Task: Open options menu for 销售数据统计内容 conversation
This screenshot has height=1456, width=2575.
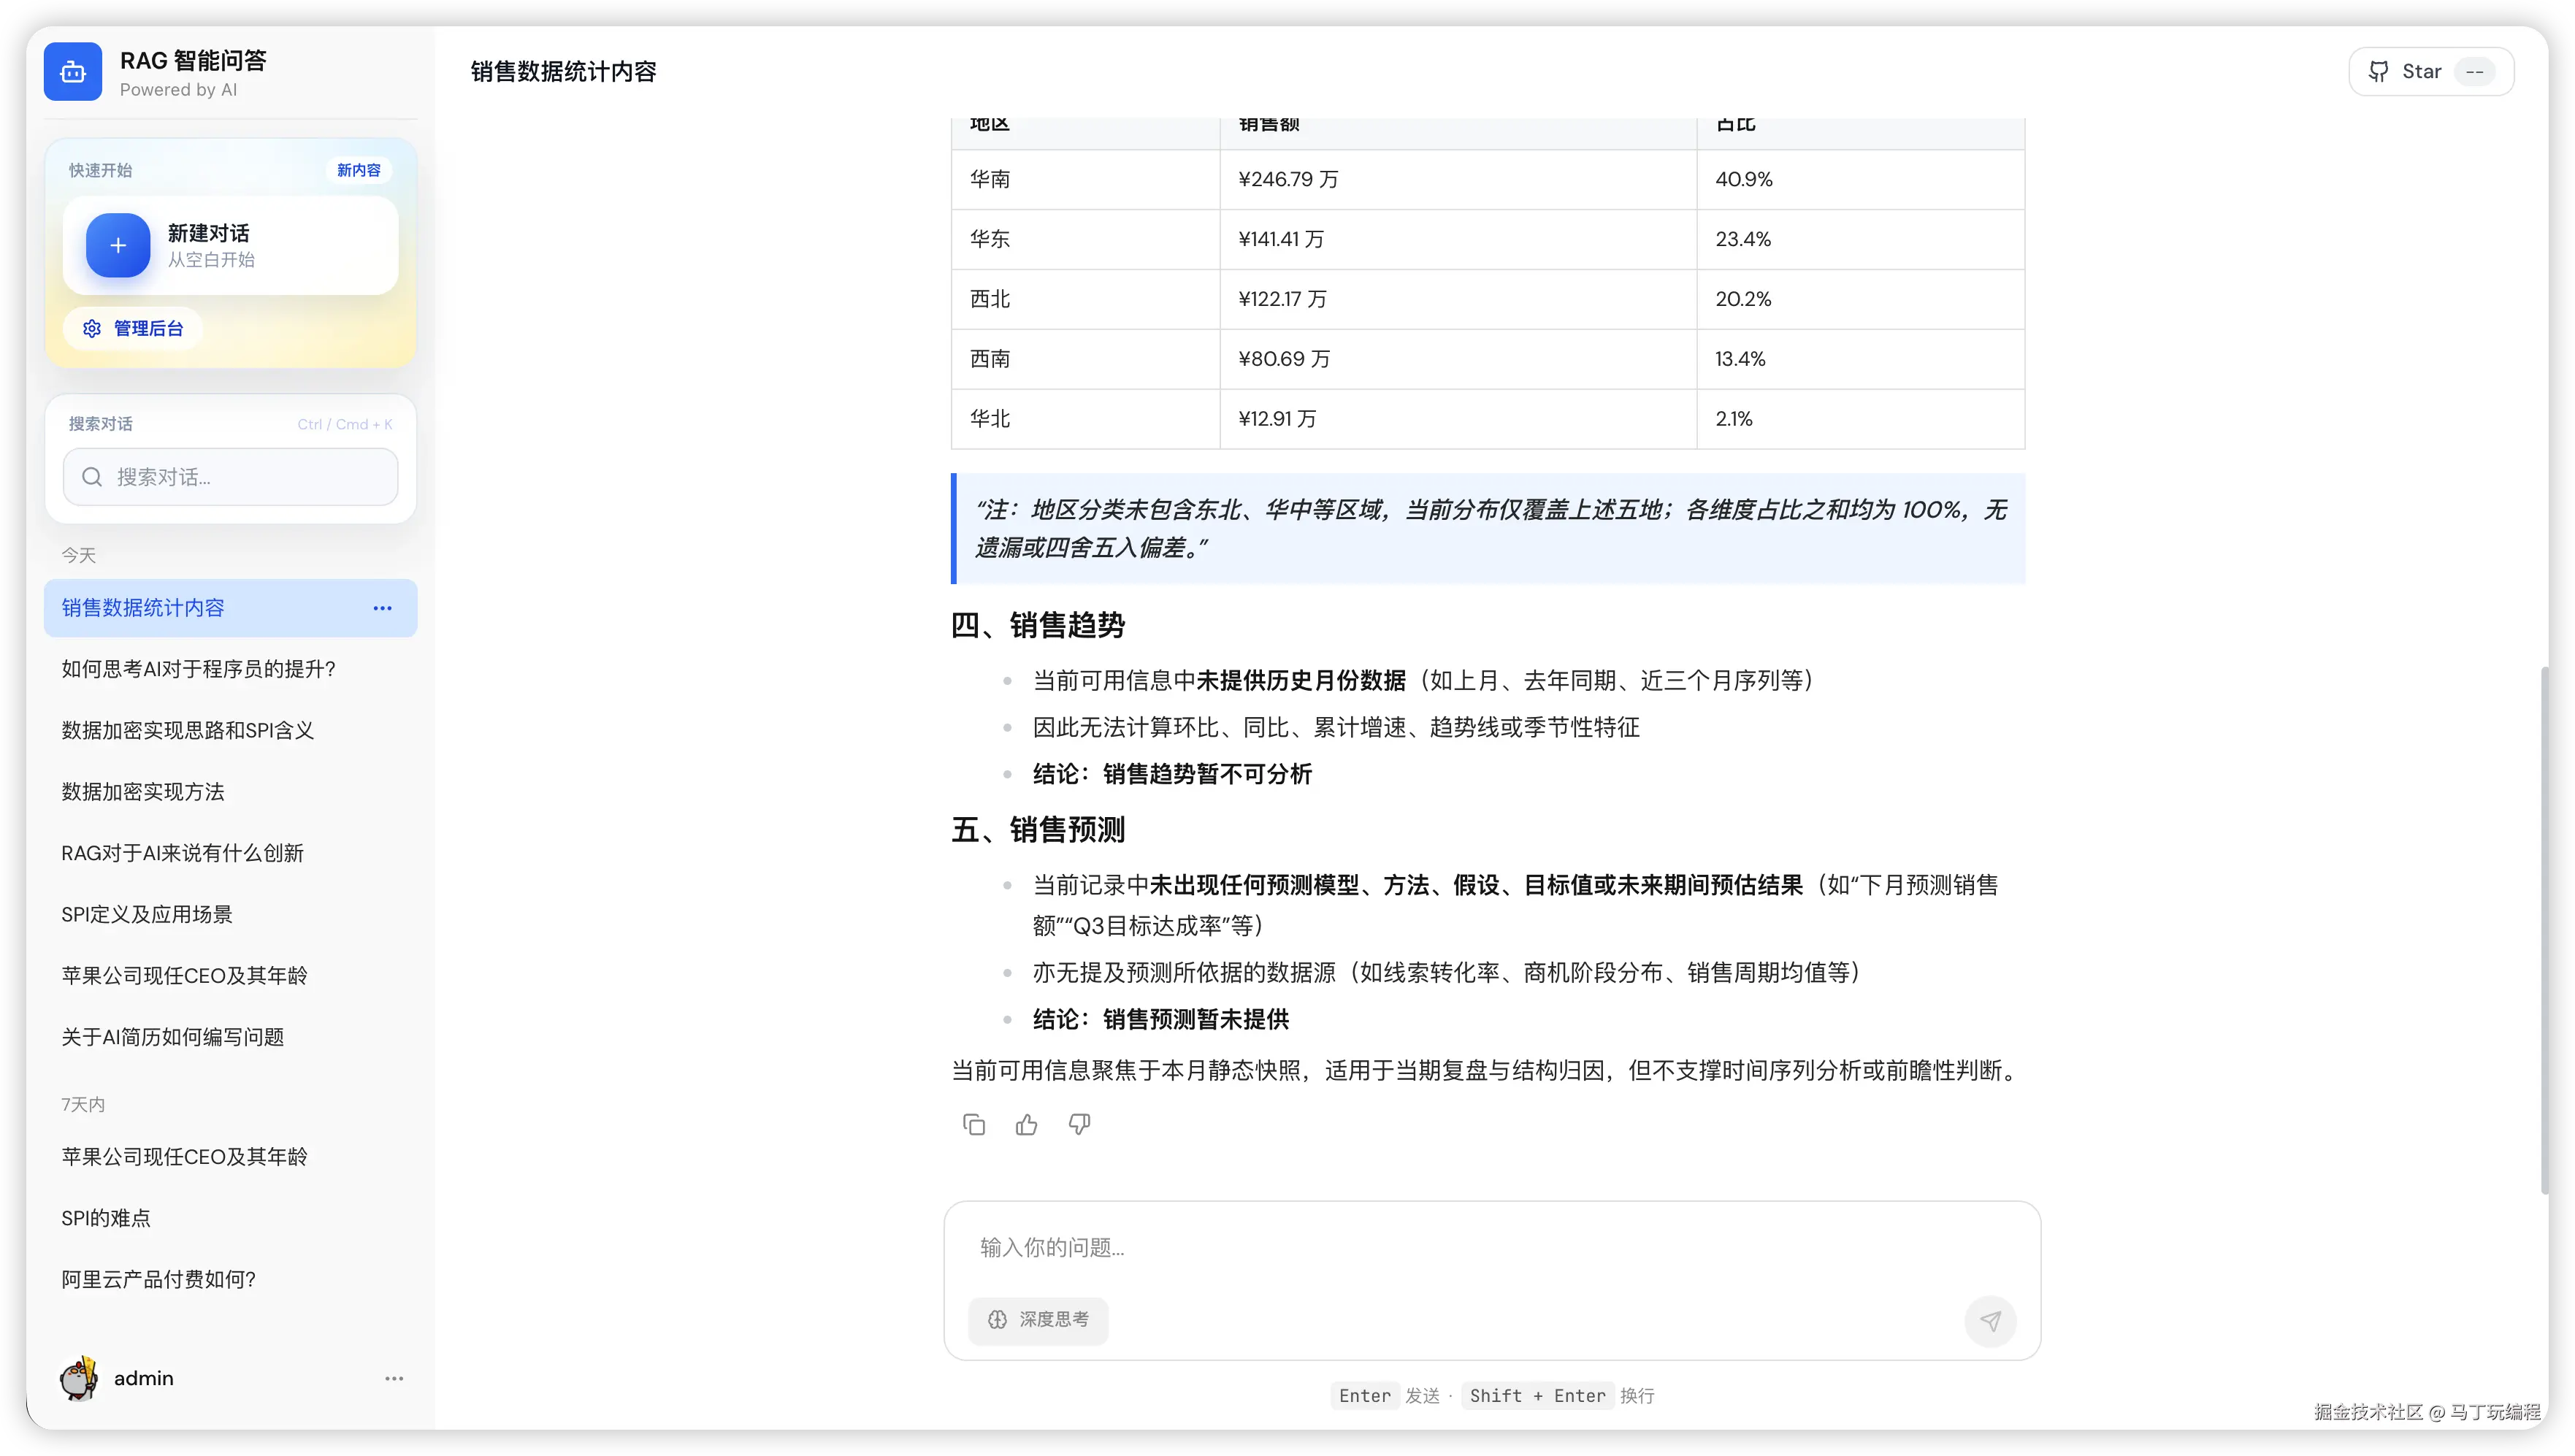Action: pyautogui.click(x=382, y=608)
